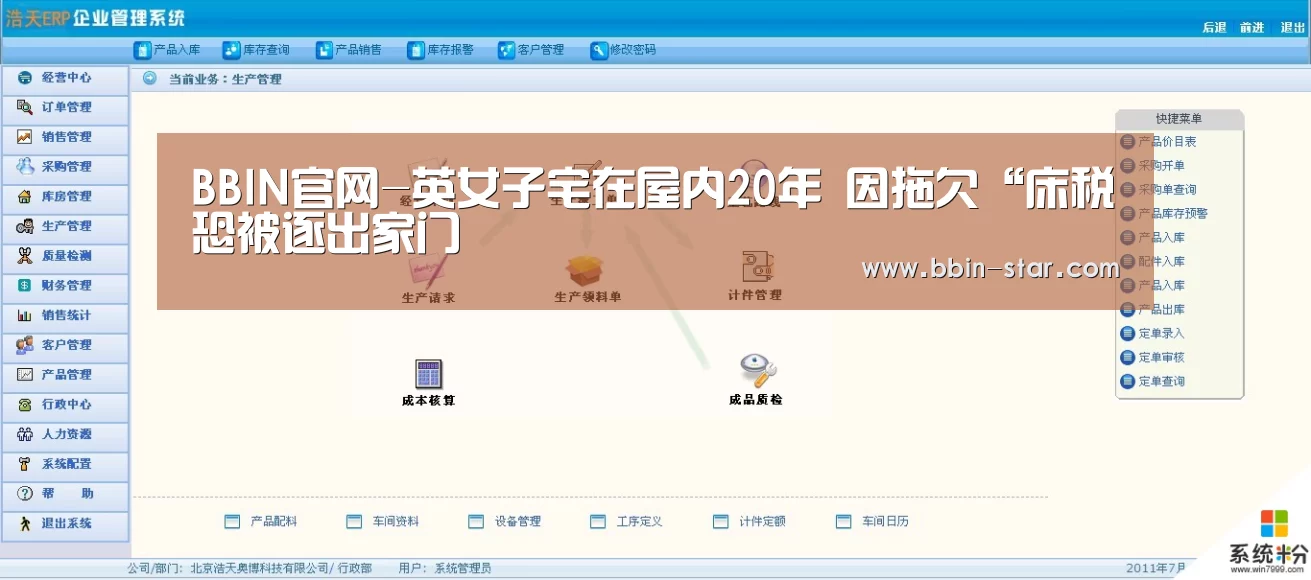
Task: Click 产品库存预警 in quick menu
Action: pyautogui.click(x=1165, y=214)
